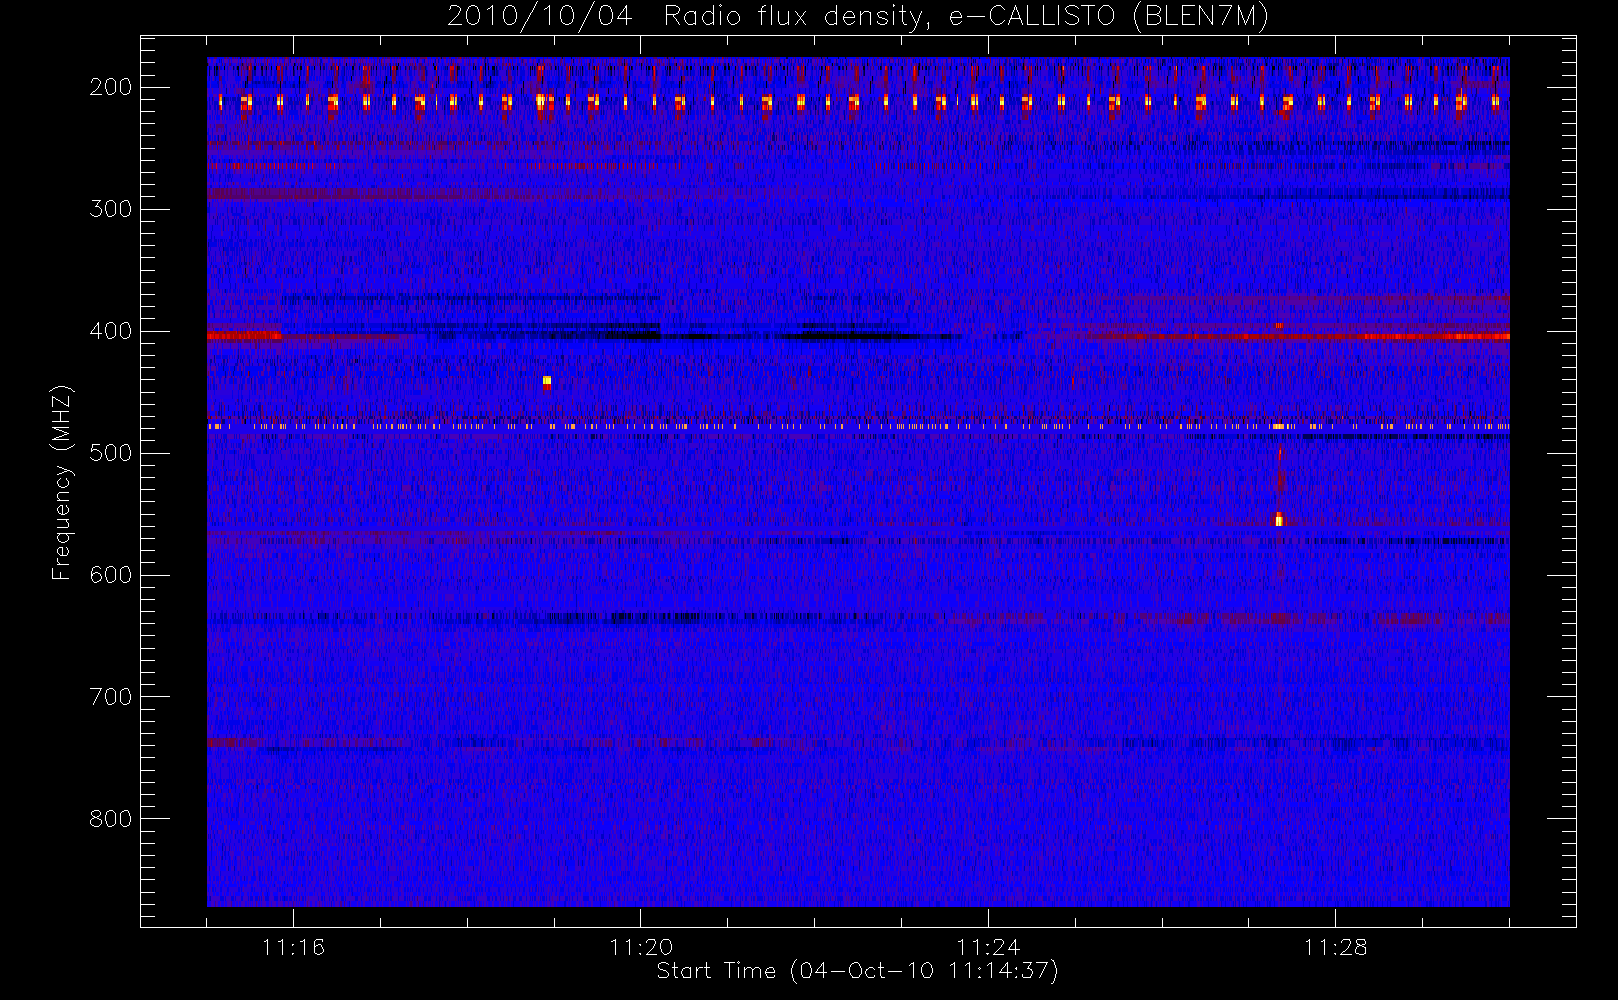This screenshot has height=1000, width=1618.
Task: Click the 11:28 time tick label
Action: pyautogui.click(x=1335, y=947)
